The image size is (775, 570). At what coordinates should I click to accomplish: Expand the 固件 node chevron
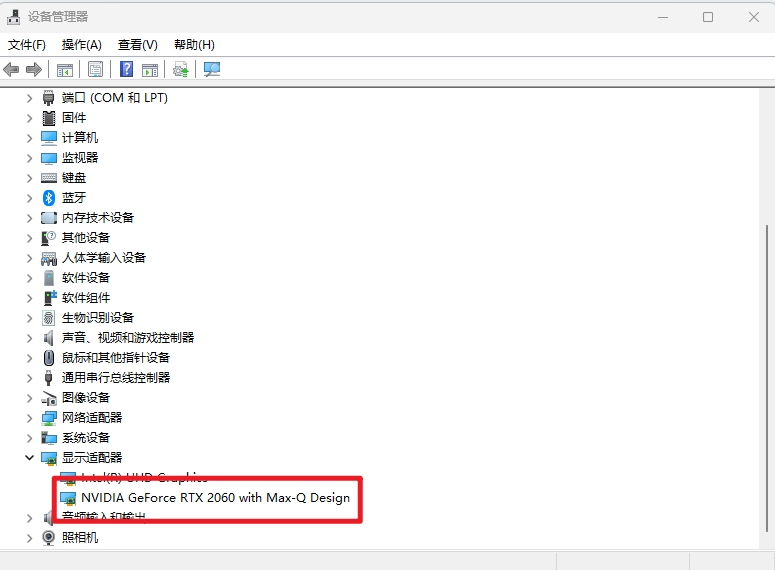tap(29, 118)
